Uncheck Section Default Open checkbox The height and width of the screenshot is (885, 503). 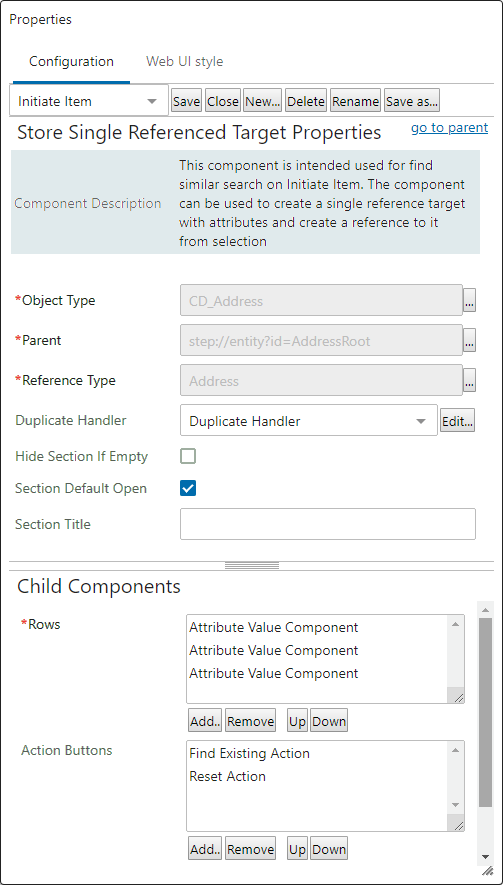point(188,488)
